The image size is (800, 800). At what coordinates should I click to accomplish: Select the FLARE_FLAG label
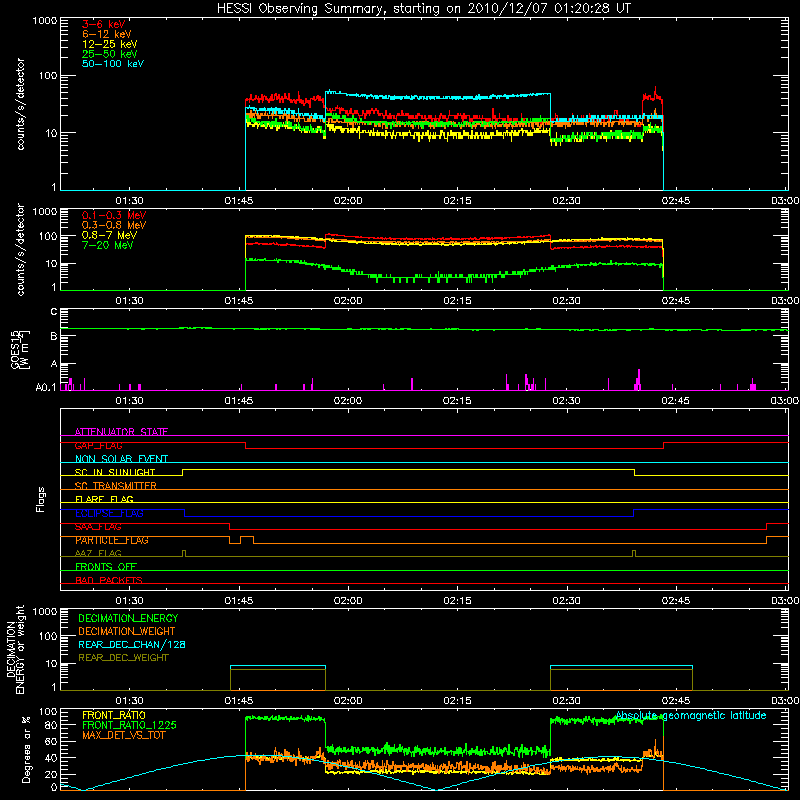[104, 499]
